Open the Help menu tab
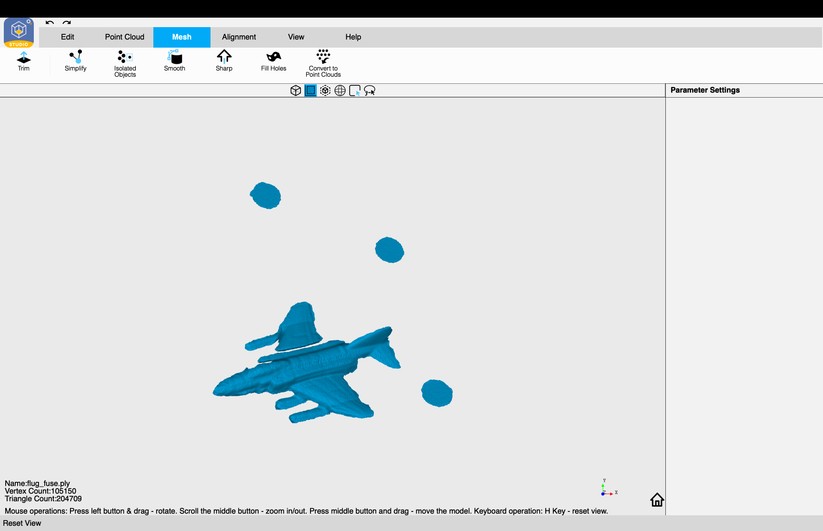 353,37
